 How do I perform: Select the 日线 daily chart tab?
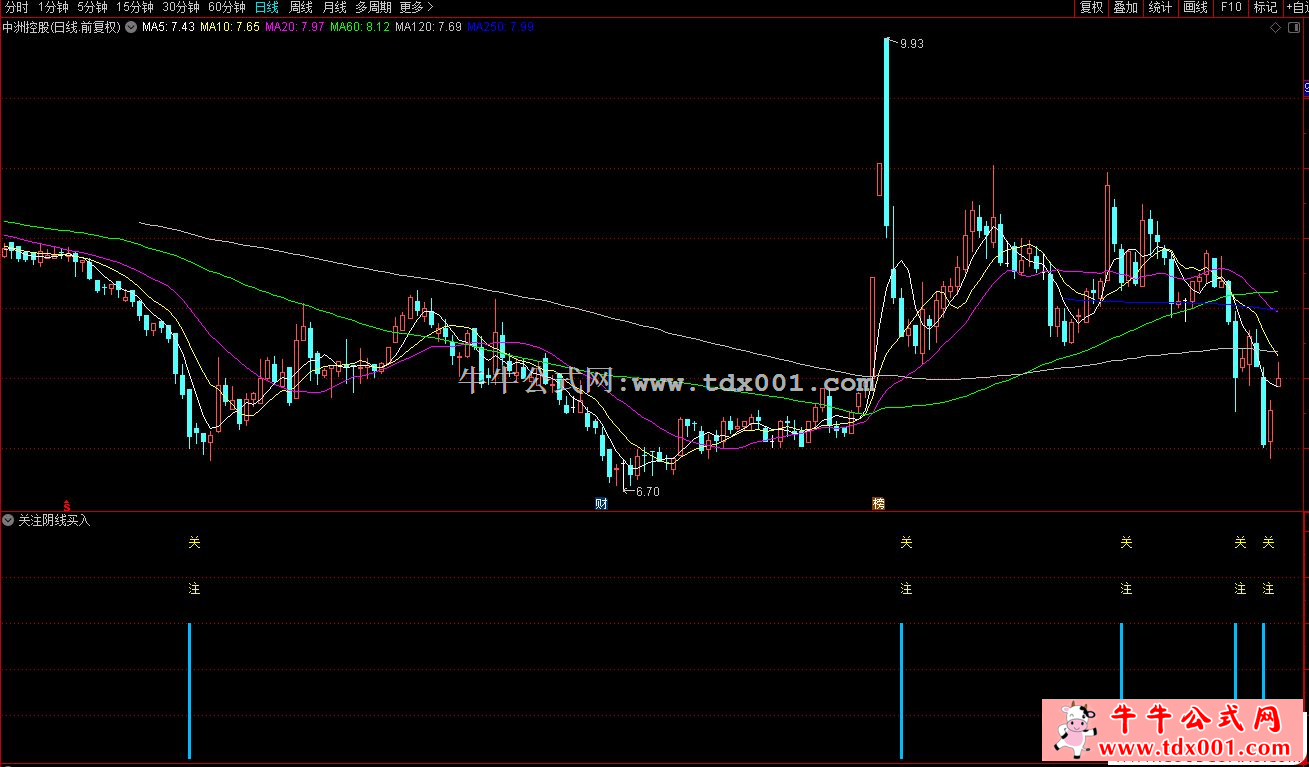click(267, 7)
